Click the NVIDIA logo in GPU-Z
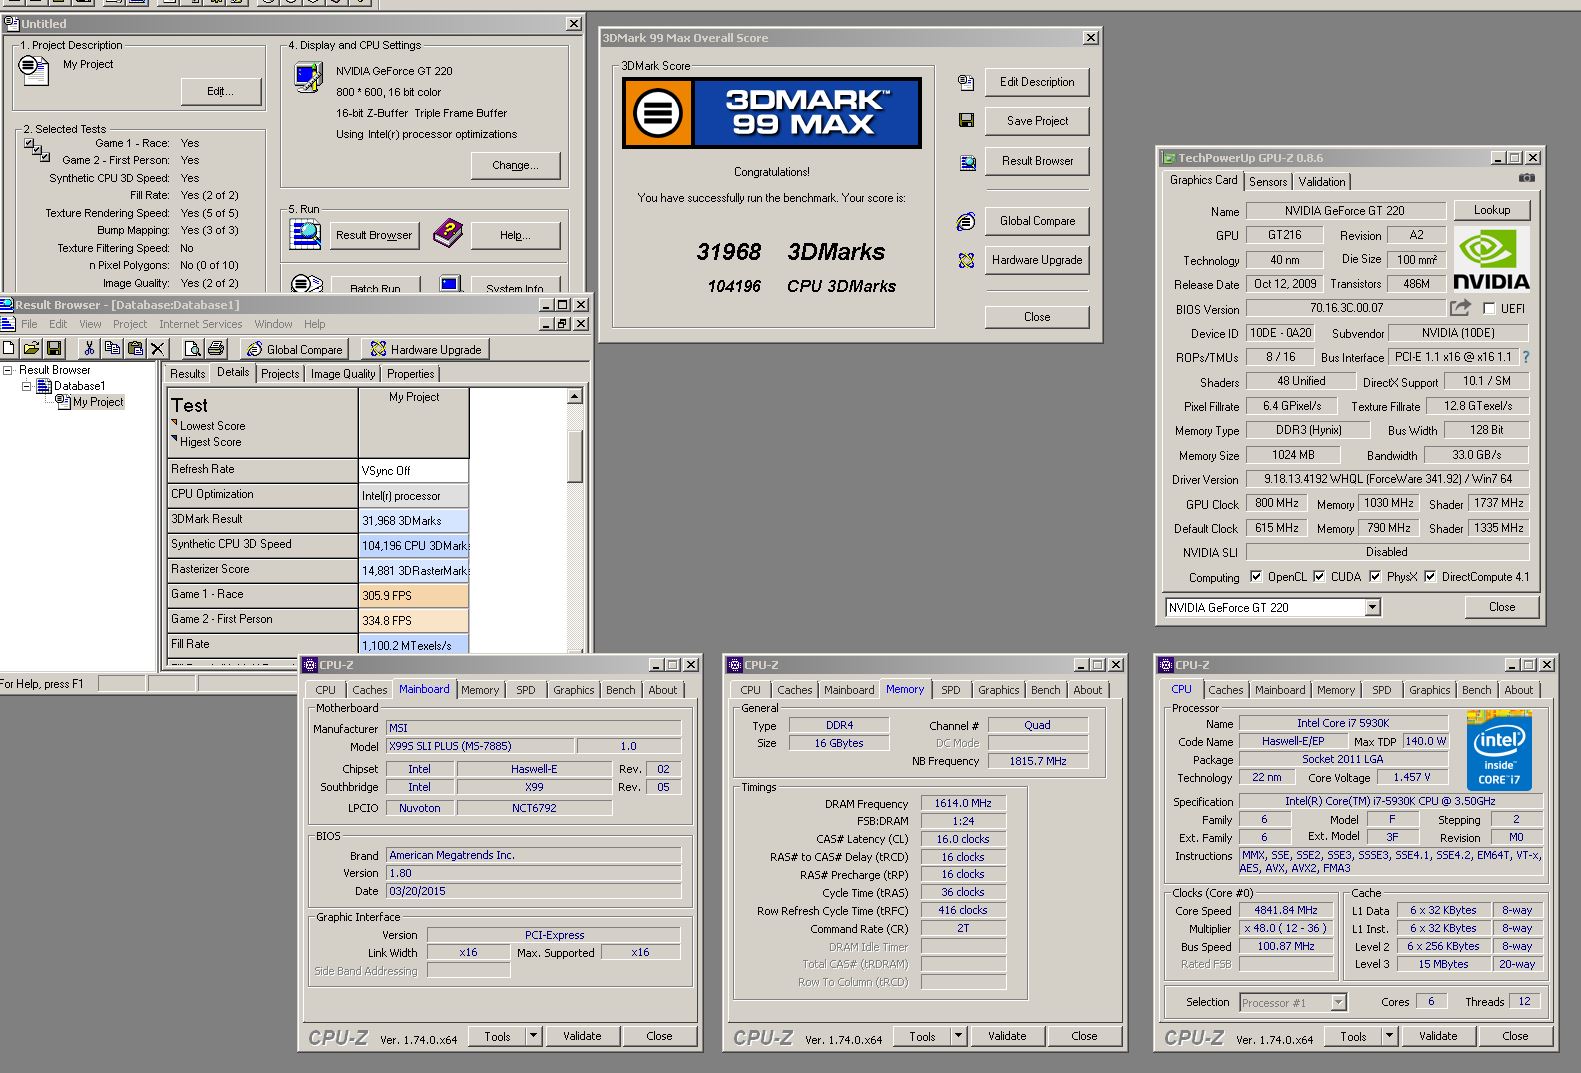Screen dimensions: 1581x1073 tap(1491, 259)
